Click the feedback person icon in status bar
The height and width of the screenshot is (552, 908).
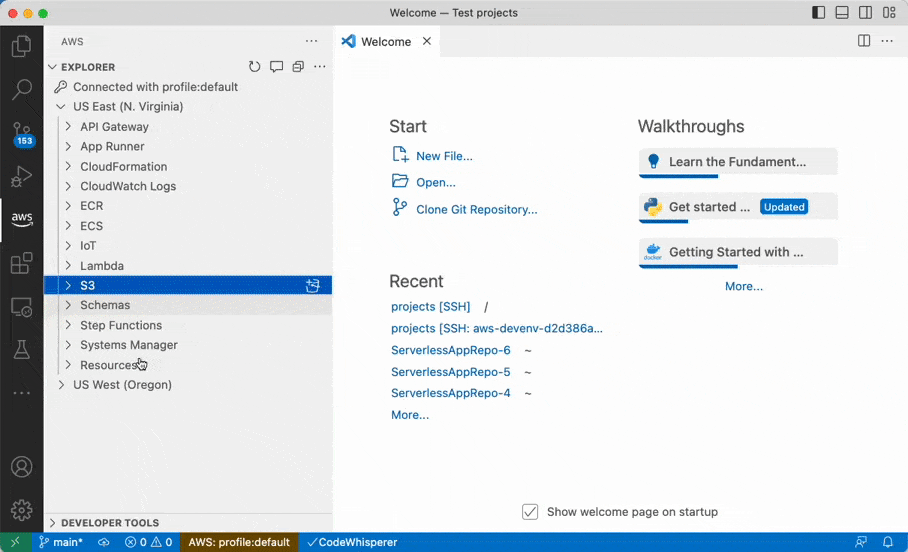pos(861,542)
